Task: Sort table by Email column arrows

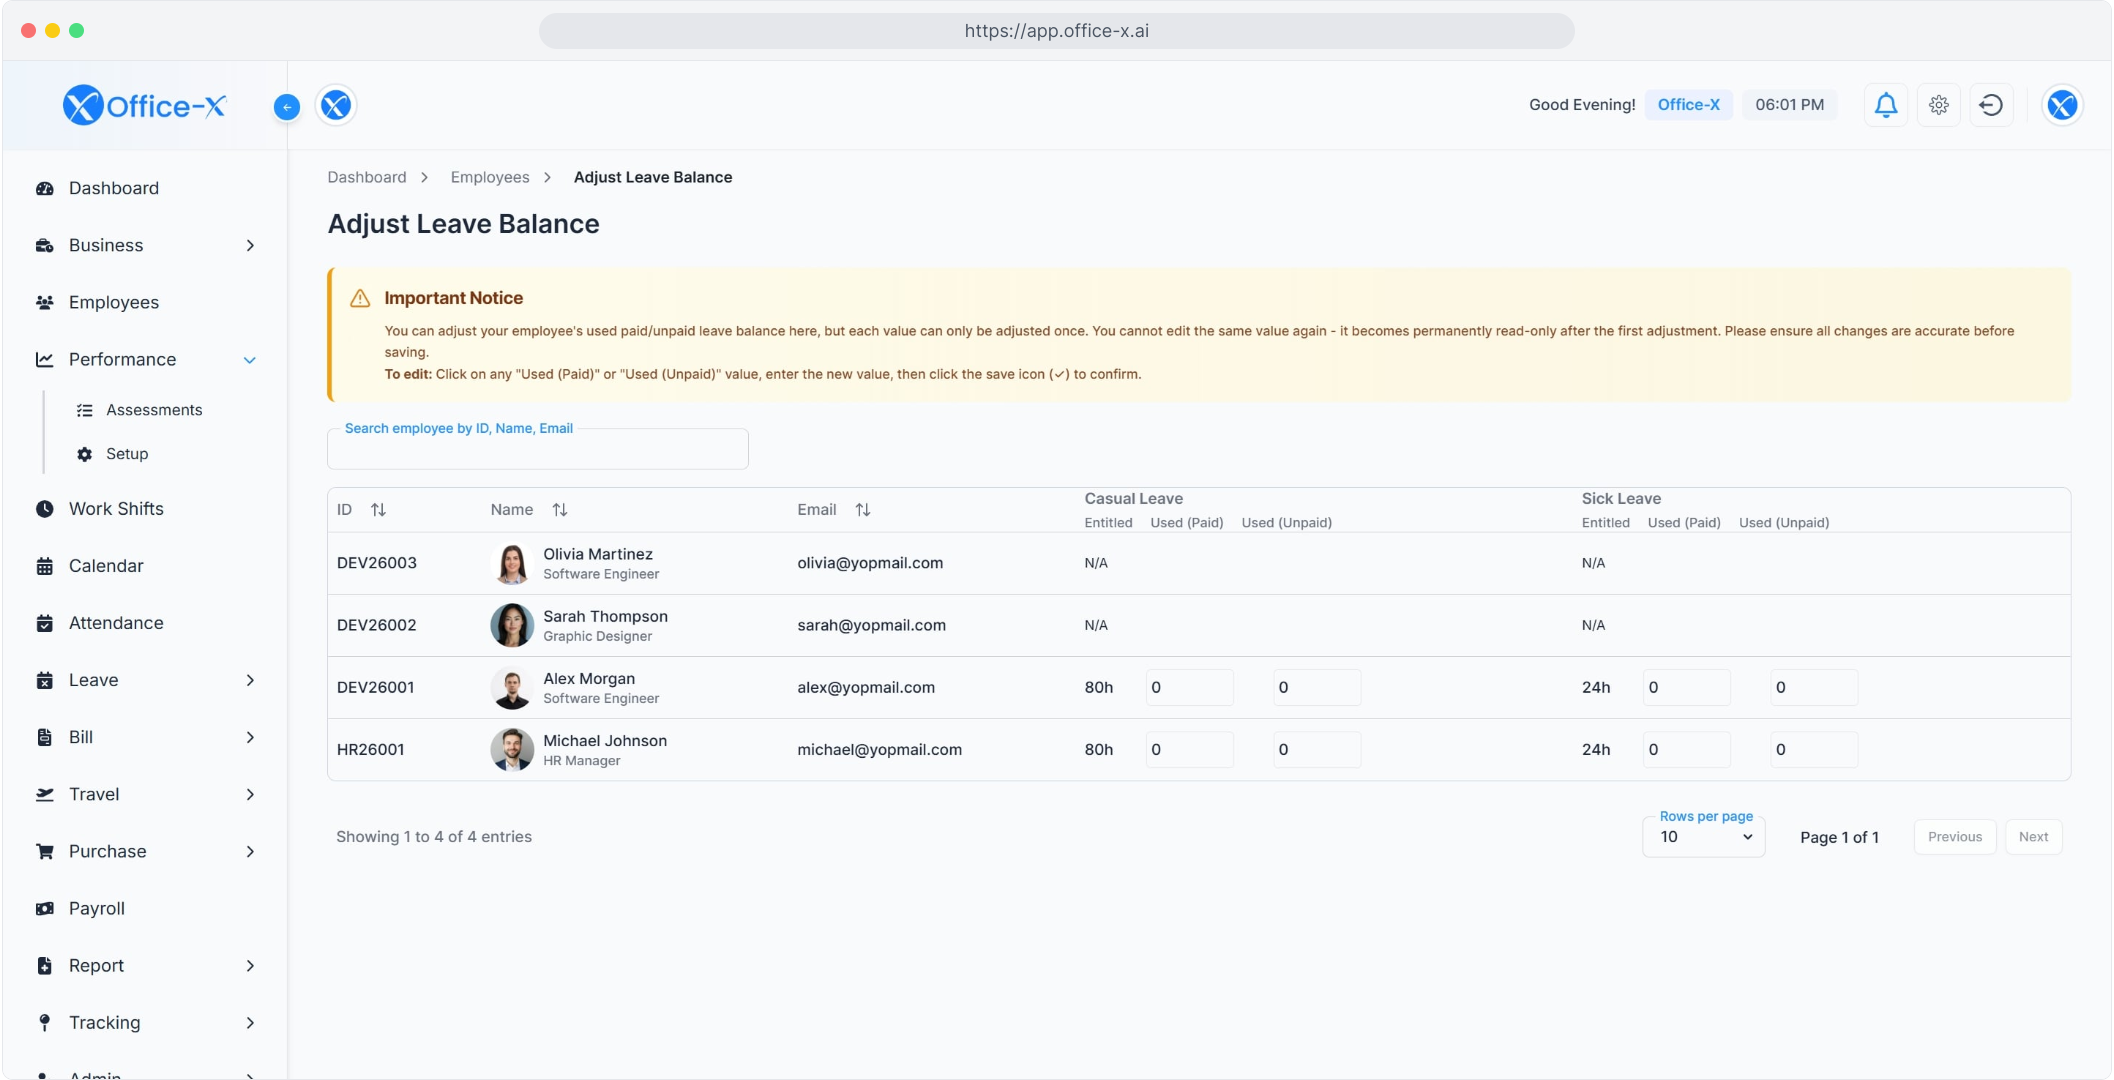Action: click(863, 510)
